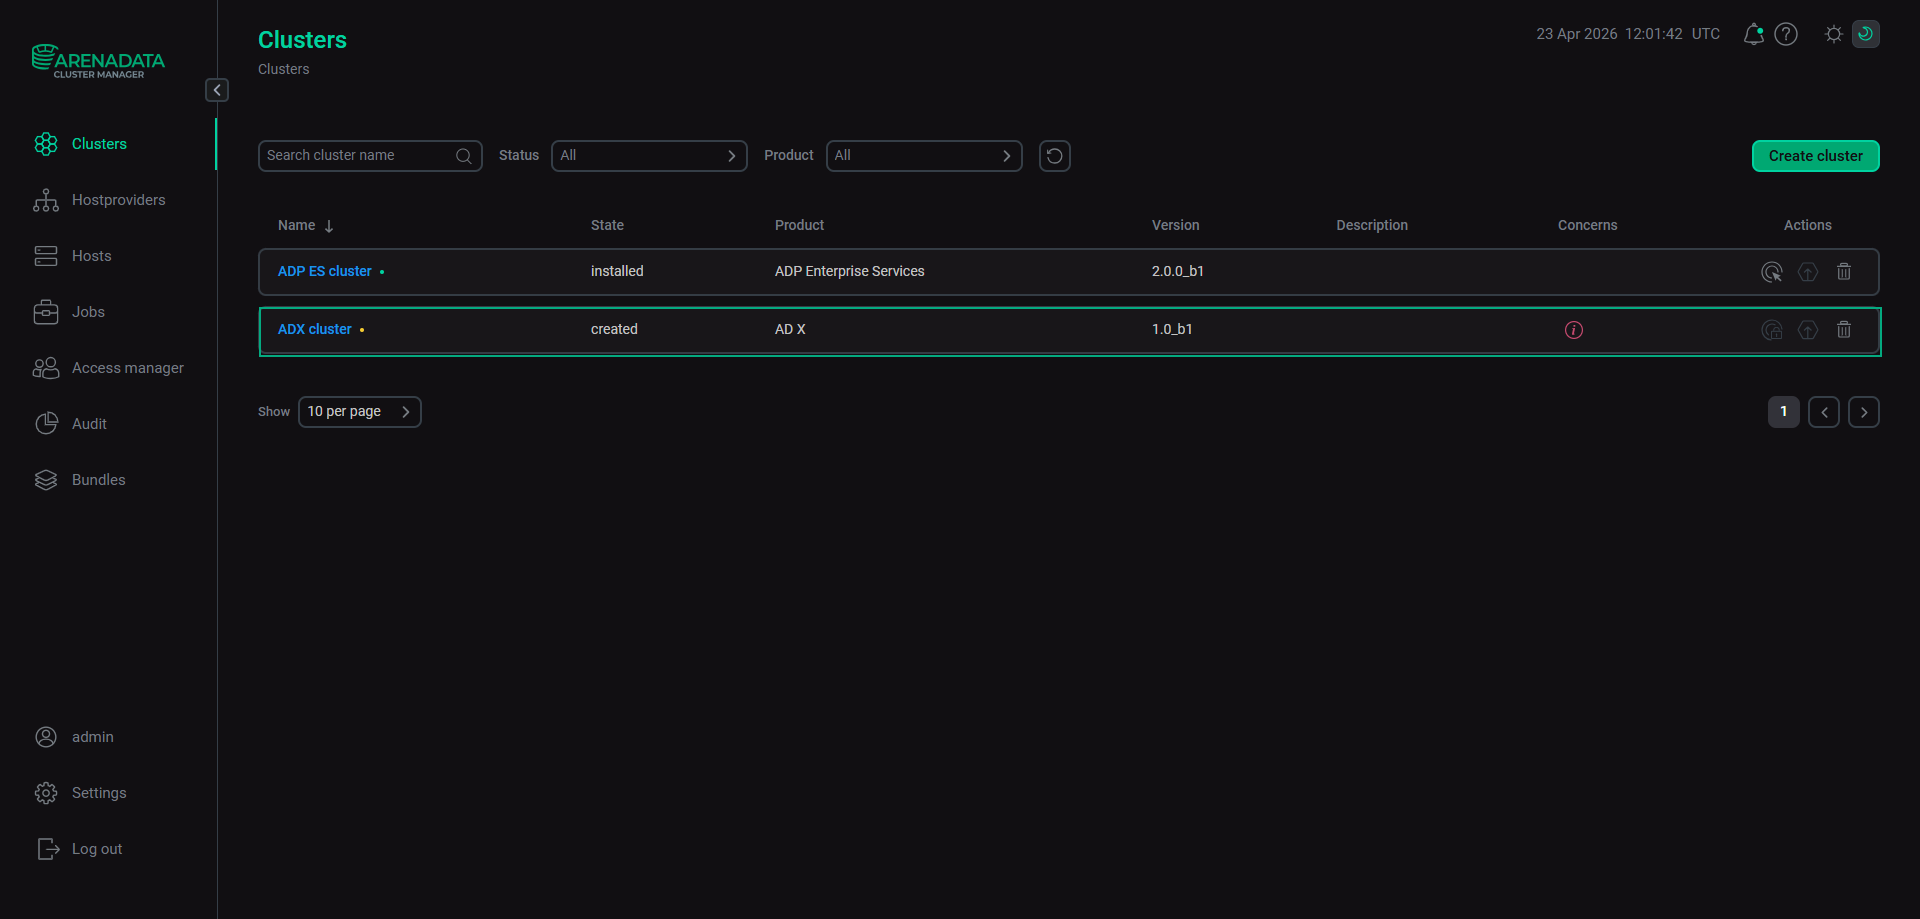Click the 'AD X' product cell
1920x919 pixels.
790,330
